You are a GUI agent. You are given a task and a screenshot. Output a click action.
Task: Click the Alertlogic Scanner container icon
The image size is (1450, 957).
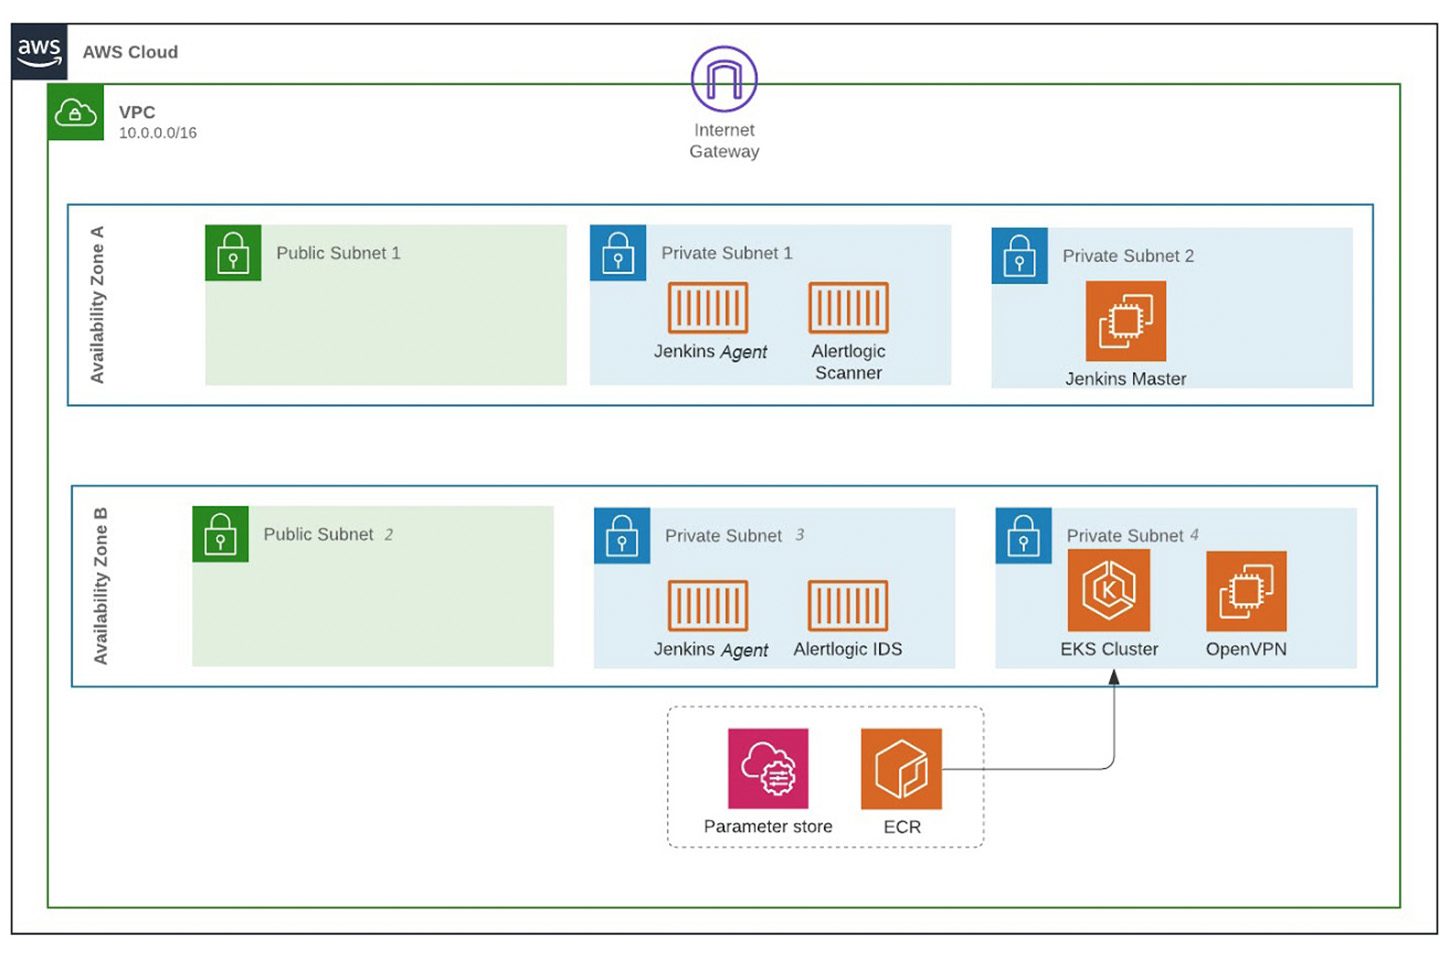pos(848,307)
